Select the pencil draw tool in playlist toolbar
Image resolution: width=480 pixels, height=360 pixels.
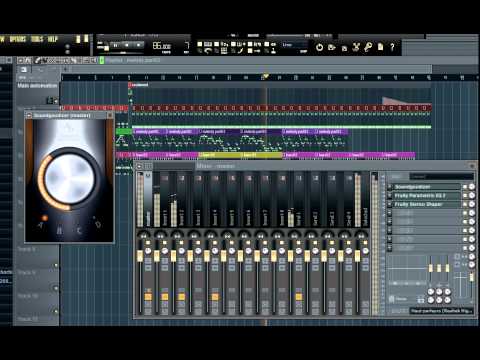(38, 60)
